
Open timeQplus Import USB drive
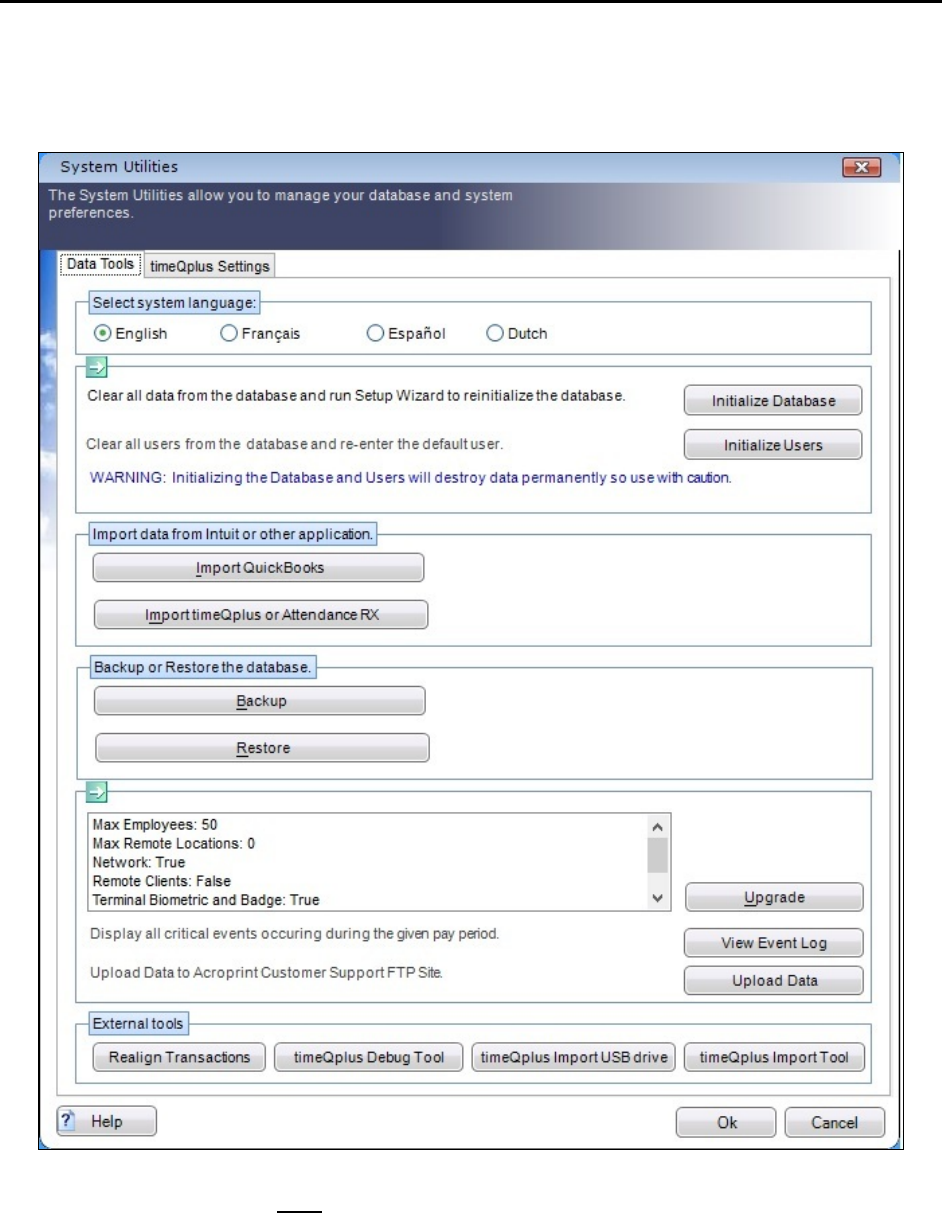[575, 1057]
